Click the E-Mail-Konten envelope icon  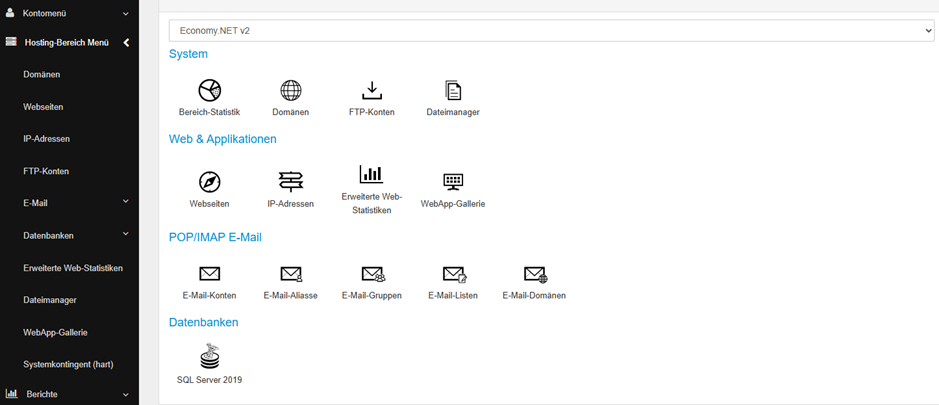(x=209, y=274)
